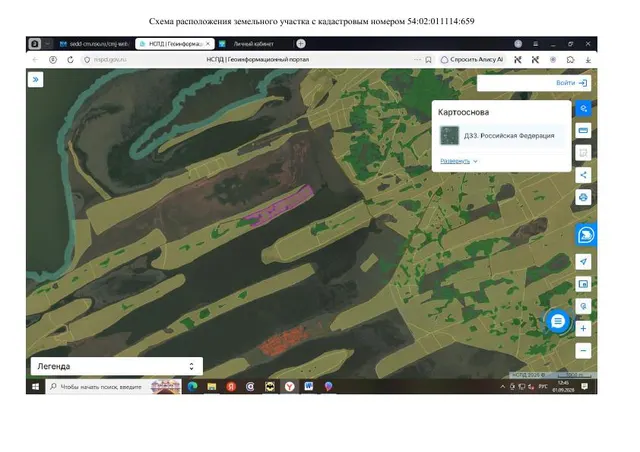The height and width of the screenshot is (452, 640).
Task: Open the browser extensions puzzle icon
Action: coord(571,60)
